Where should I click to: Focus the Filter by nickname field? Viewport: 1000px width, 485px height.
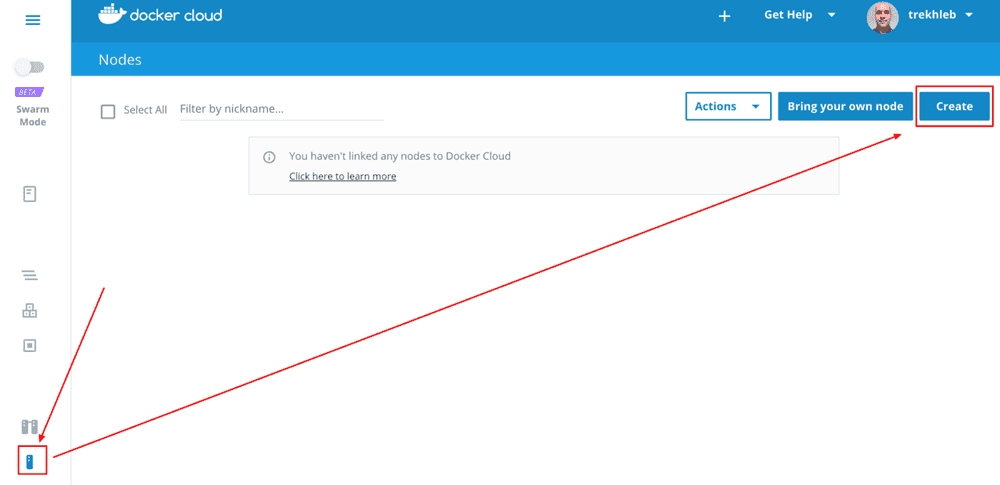coord(282,109)
